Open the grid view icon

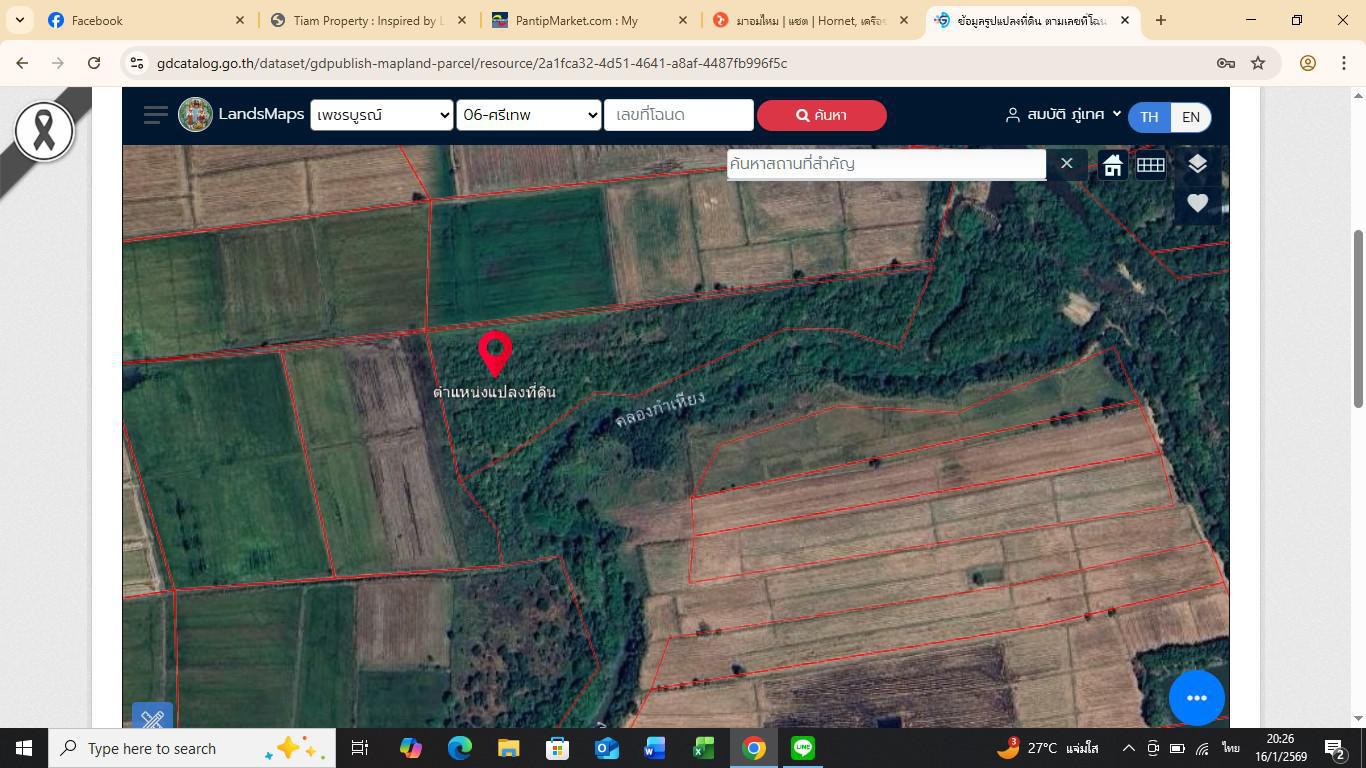pyautogui.click(x=1150, y=165)
